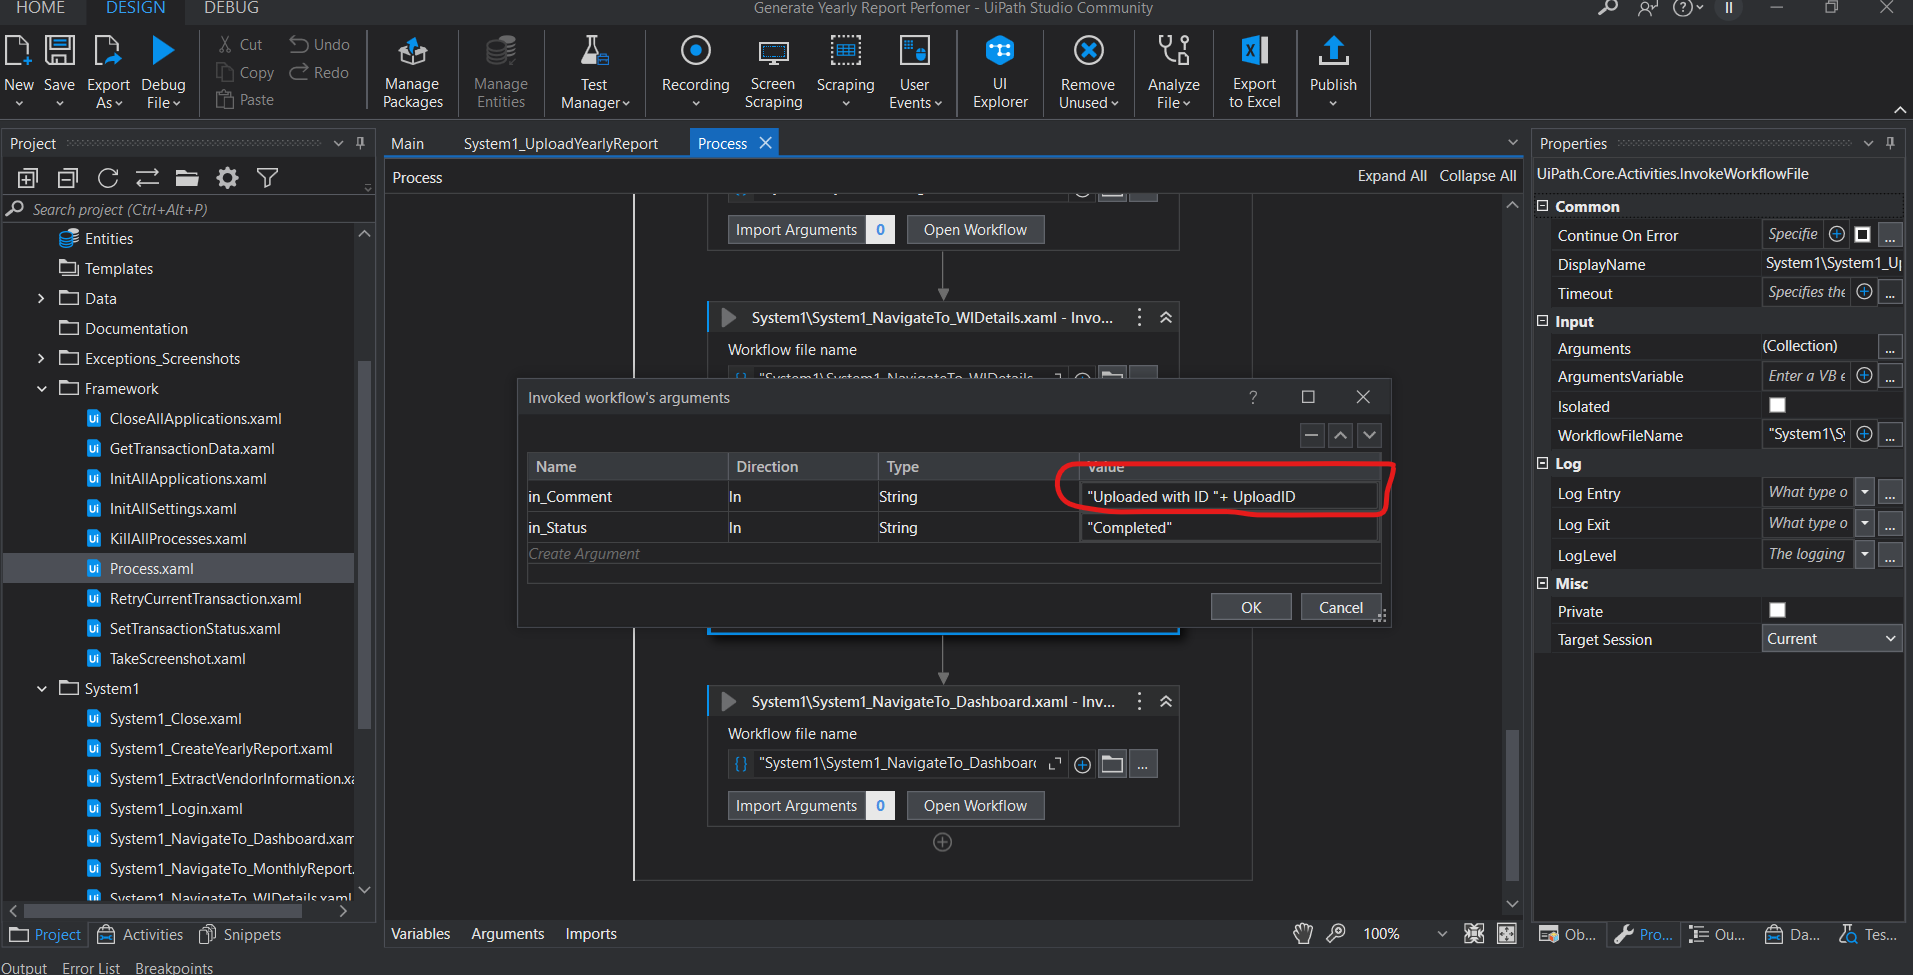The height and width of the screenshot is (975, 1913).
Task: Open Log Entry dropdown arrow
Action: pos(1864,493)
